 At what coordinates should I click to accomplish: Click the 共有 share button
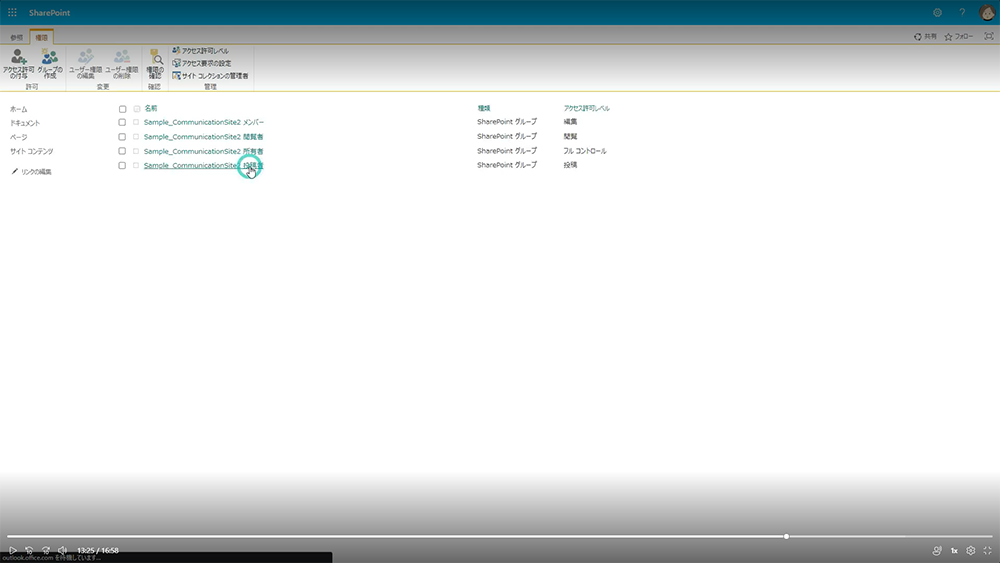coord(925,37)
